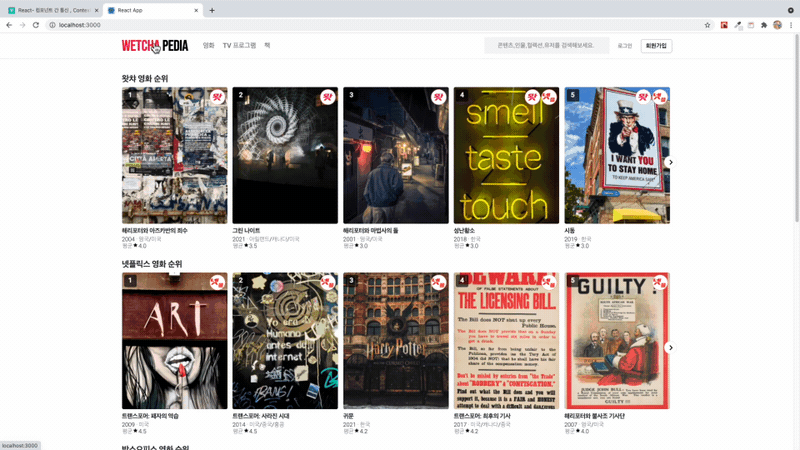Open the 책 menu item
The width and height of the screenshot is (800, 450).
pyautogui.click(x=267, y=45)
